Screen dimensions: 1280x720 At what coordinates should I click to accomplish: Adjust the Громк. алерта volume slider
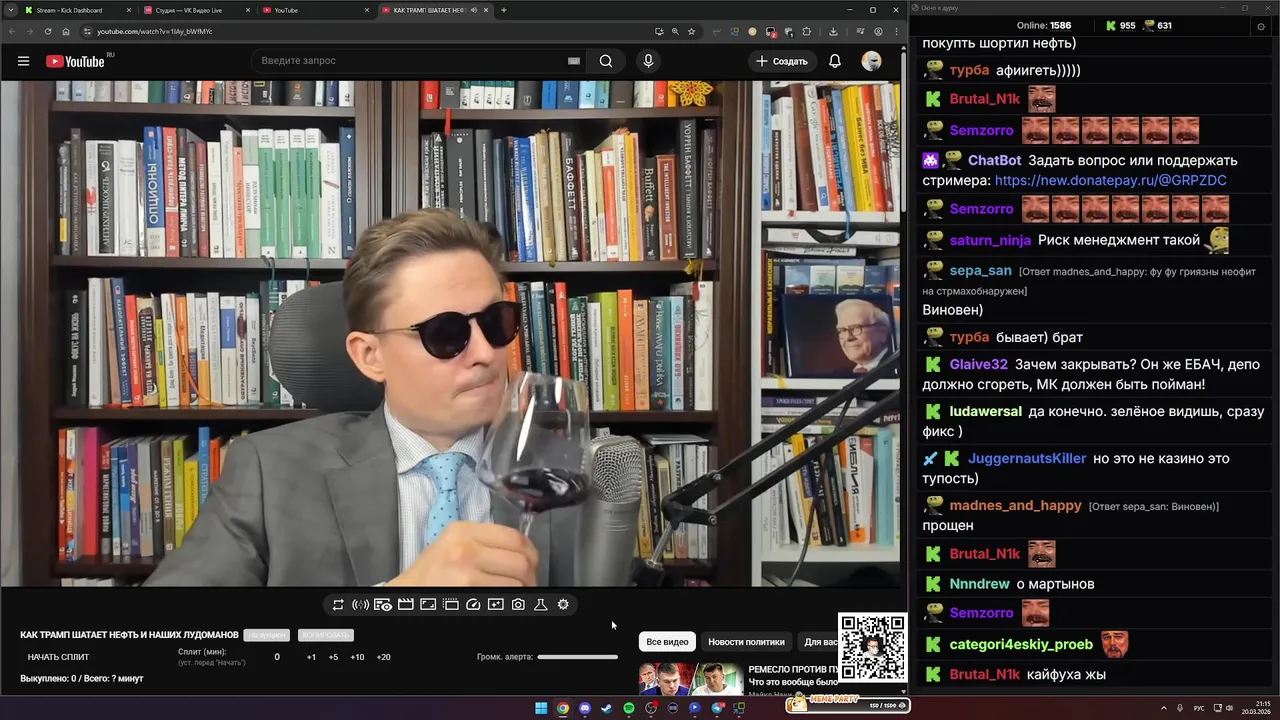point(577,657)
